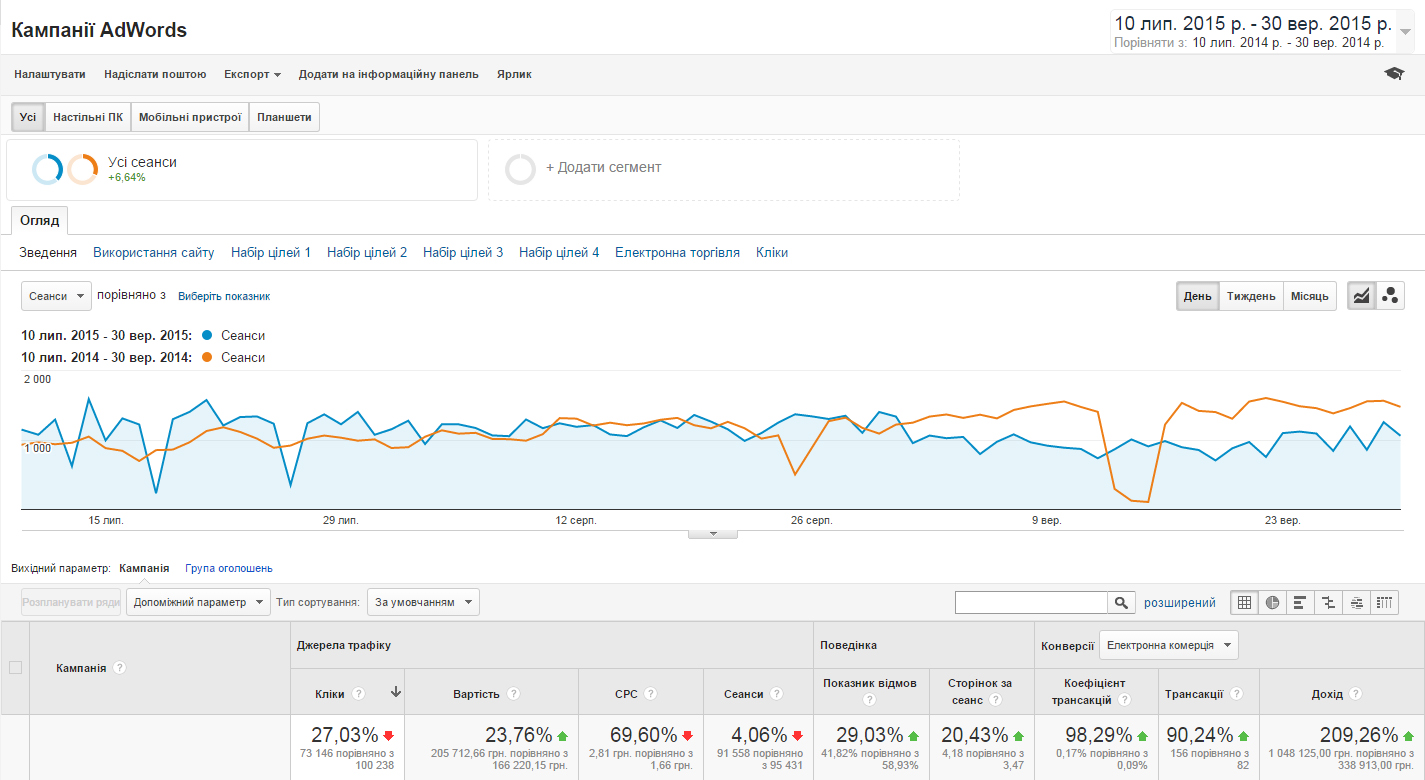Viewport: 1425px width, 780px height.
Task: Switch to Електронна торгівля view
Action: click(677, 253)
